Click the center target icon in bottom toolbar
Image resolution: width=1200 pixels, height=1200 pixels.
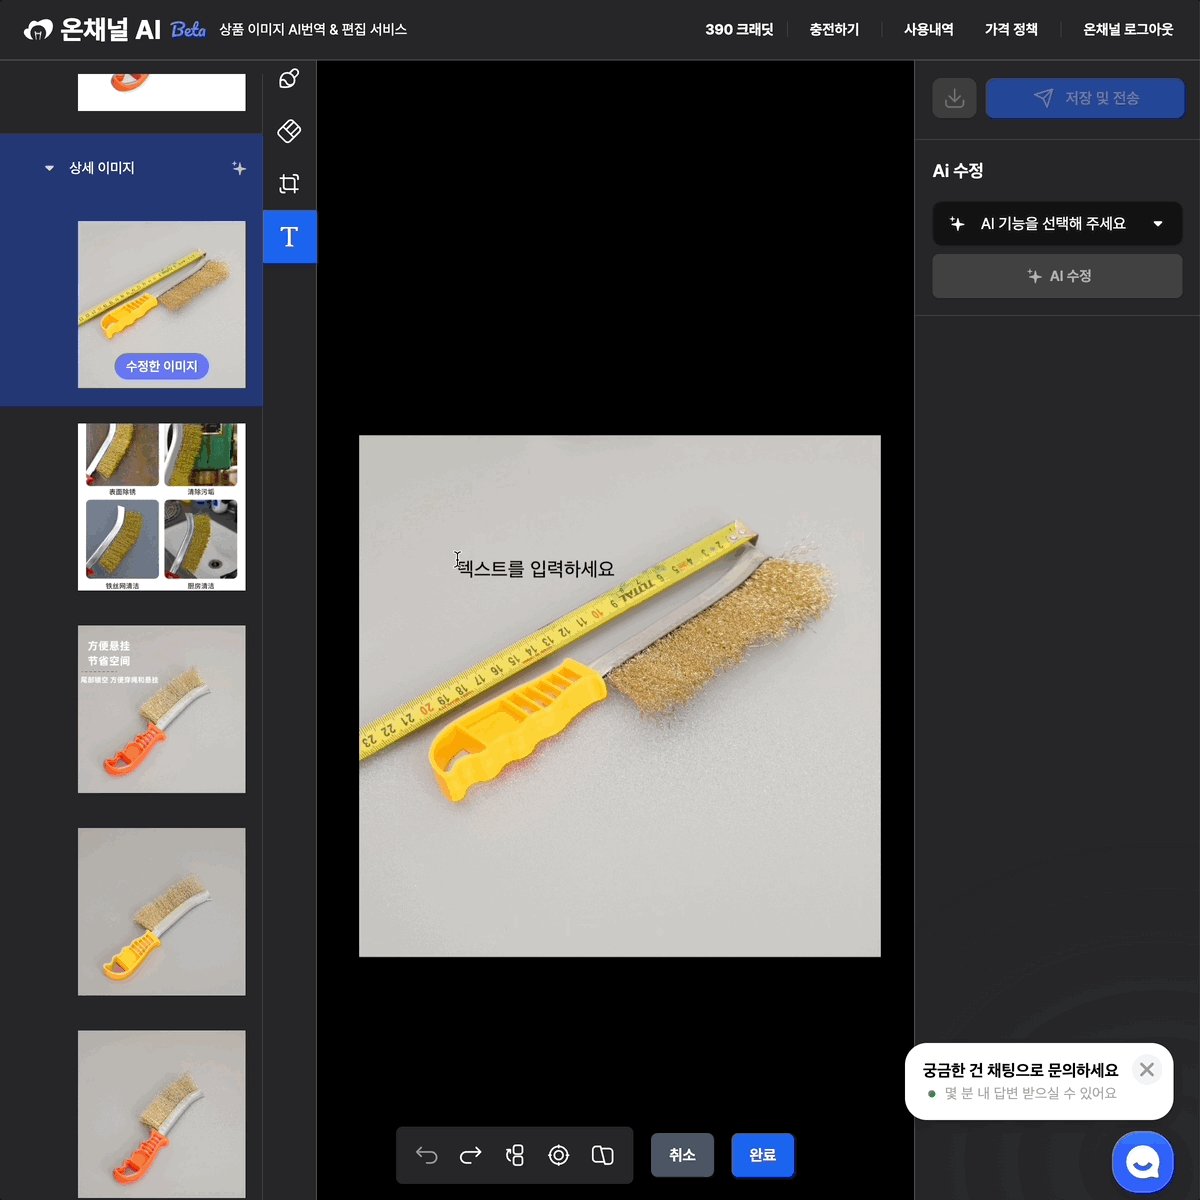click(x=559, y=1156)
